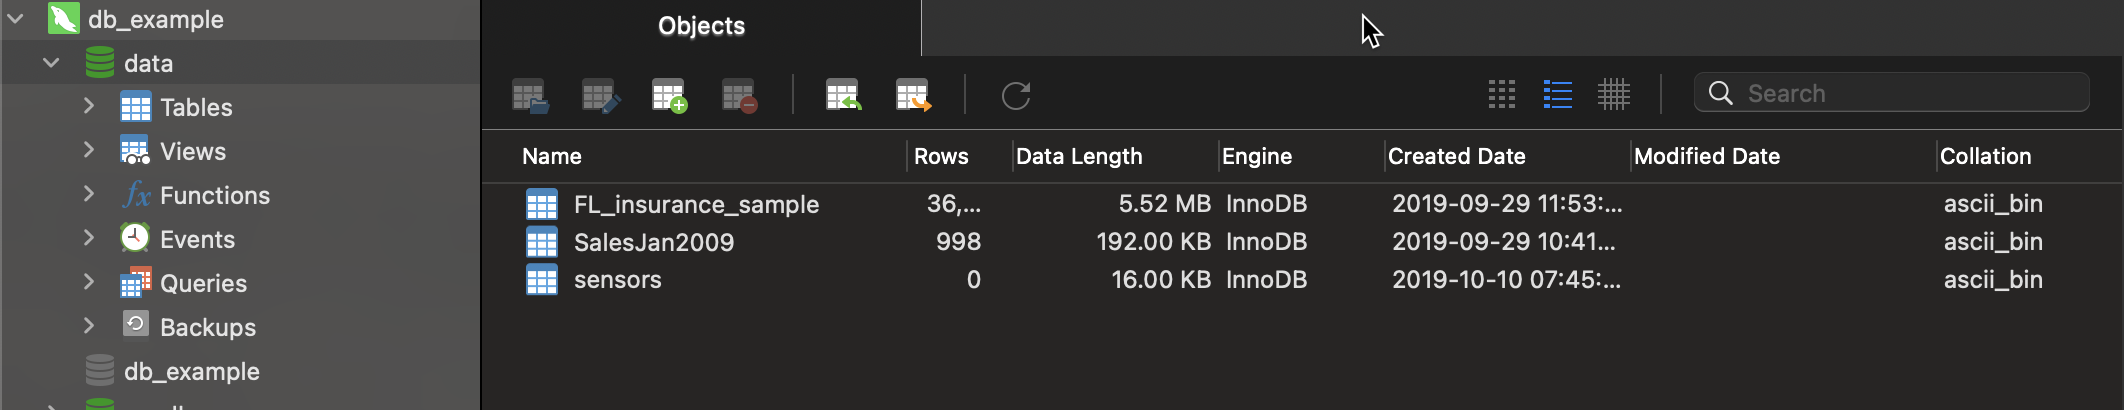Click the FL_insurance_sample table icon
The image size is (2124, 410).
[542, 205]
